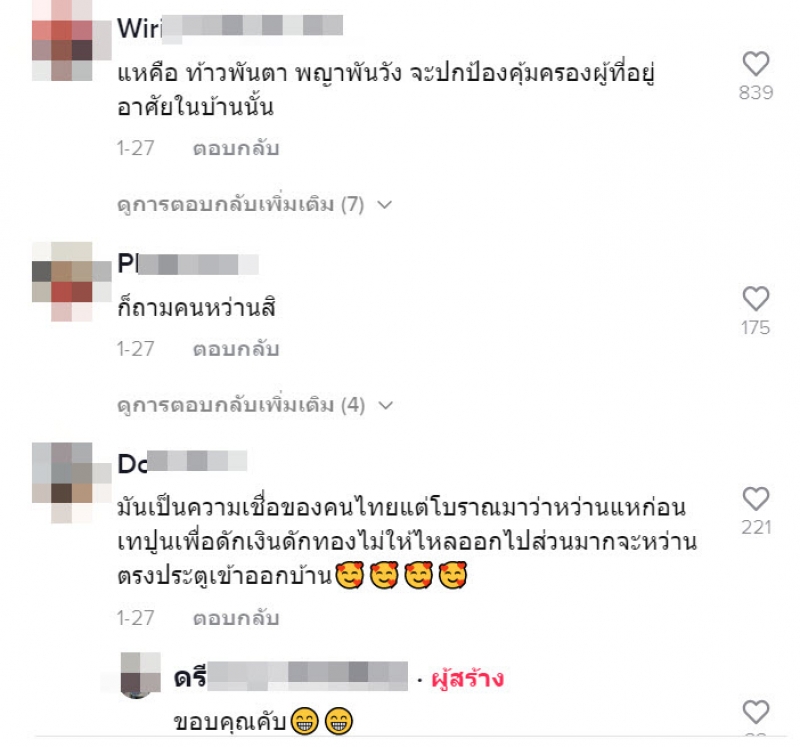Click the chevron next to (4) replies
This screenshot has width=800, height=747.
point(386,406)
